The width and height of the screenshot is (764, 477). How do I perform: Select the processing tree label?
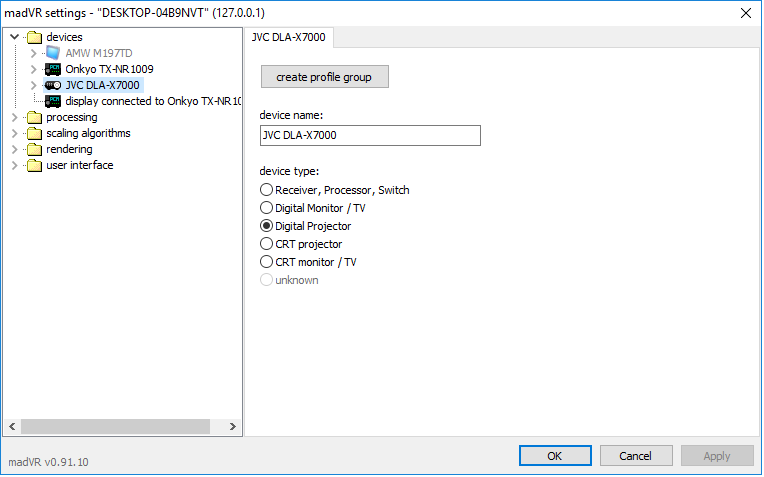click(x=72, y=117)
